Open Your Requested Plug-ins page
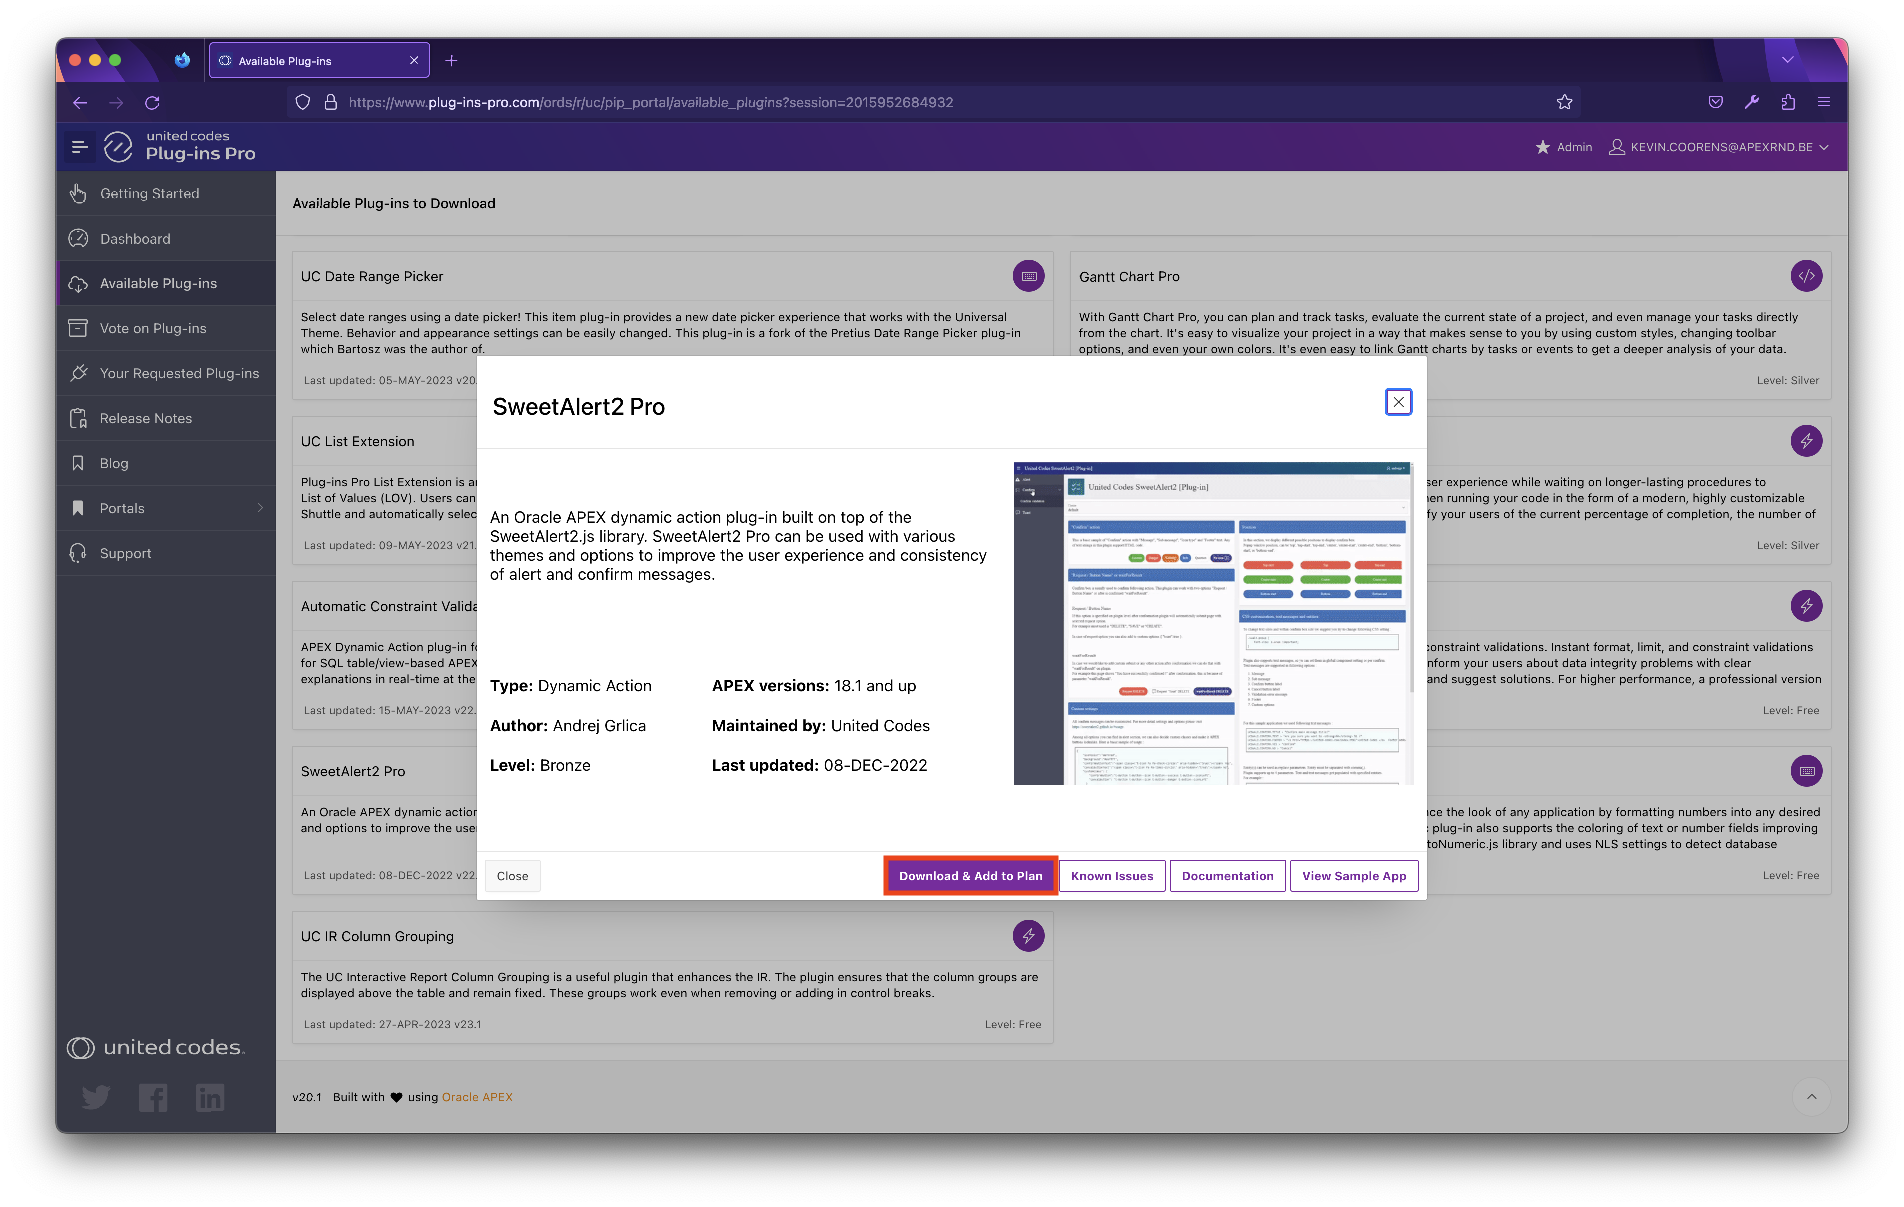Image resolution: width=1904 pixels, height=1207 pixels. [x=166, y=373]
